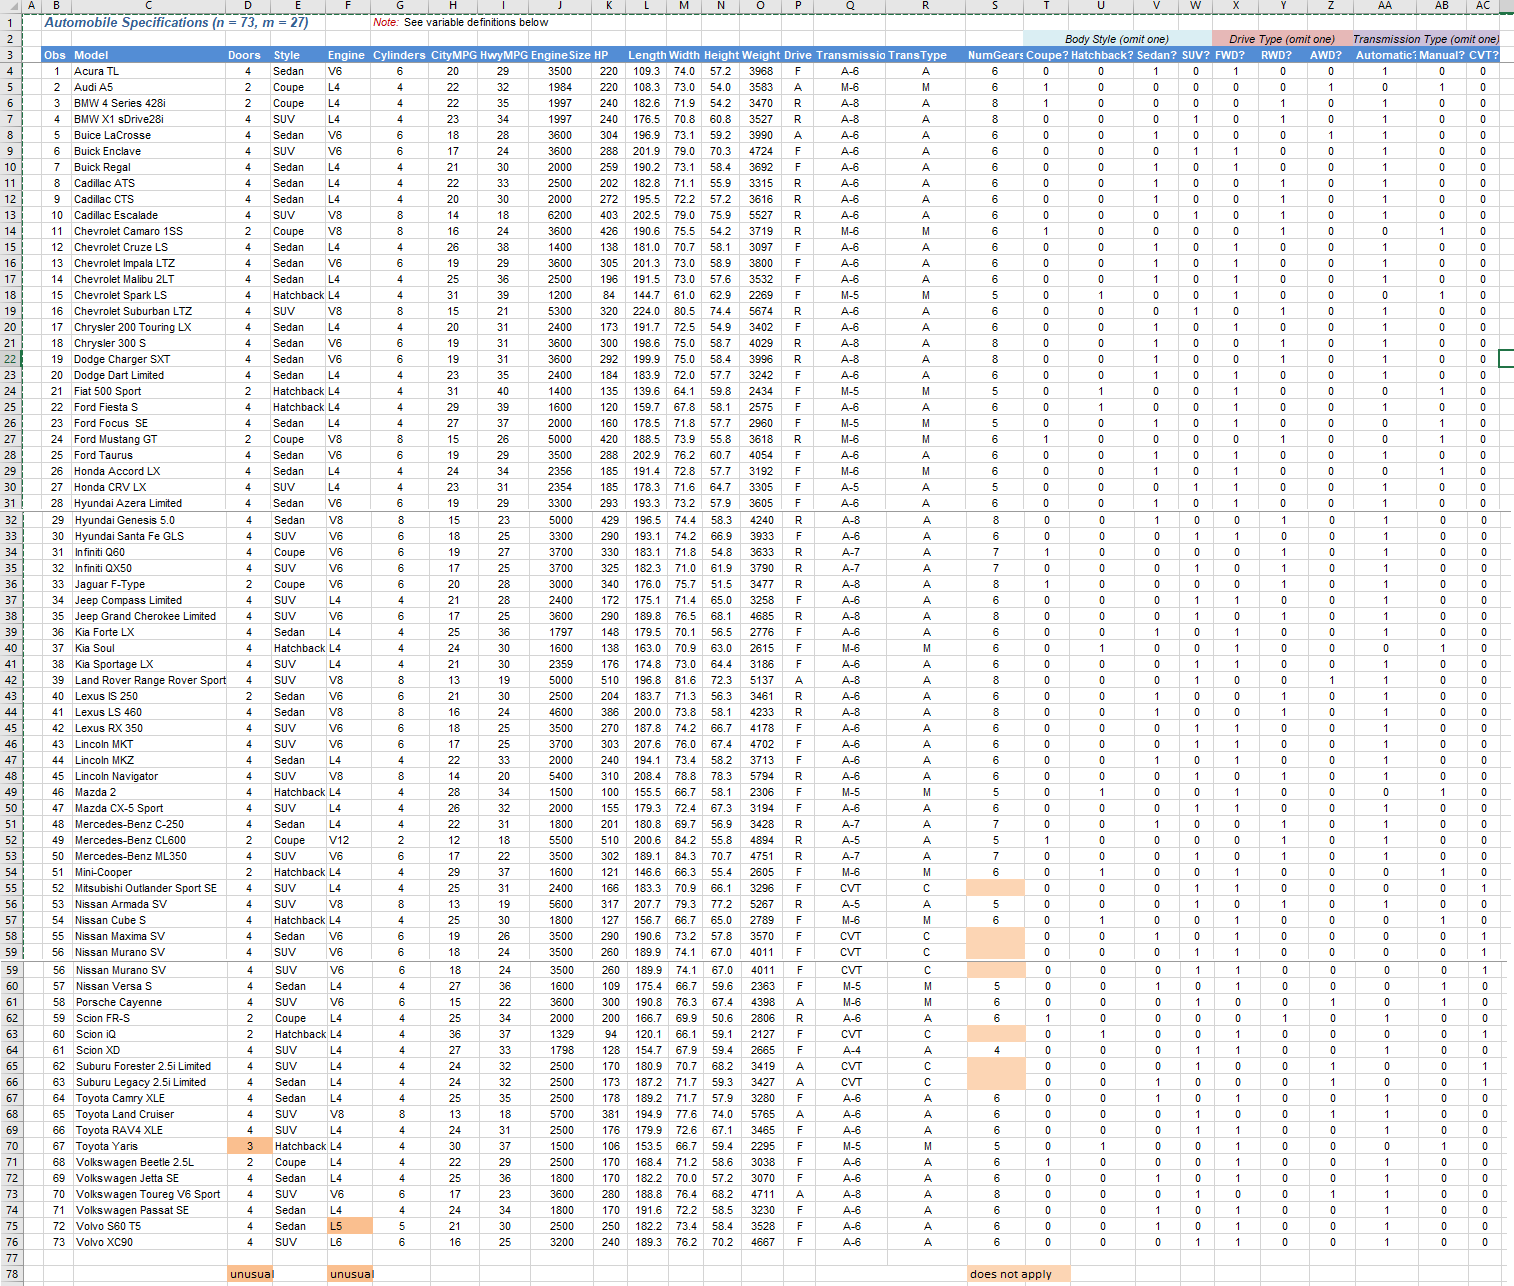Screen dimensions: 1514x1286
Task: Select column Q via its header letter
Action: pyautogui.click(x=850, y=6)
